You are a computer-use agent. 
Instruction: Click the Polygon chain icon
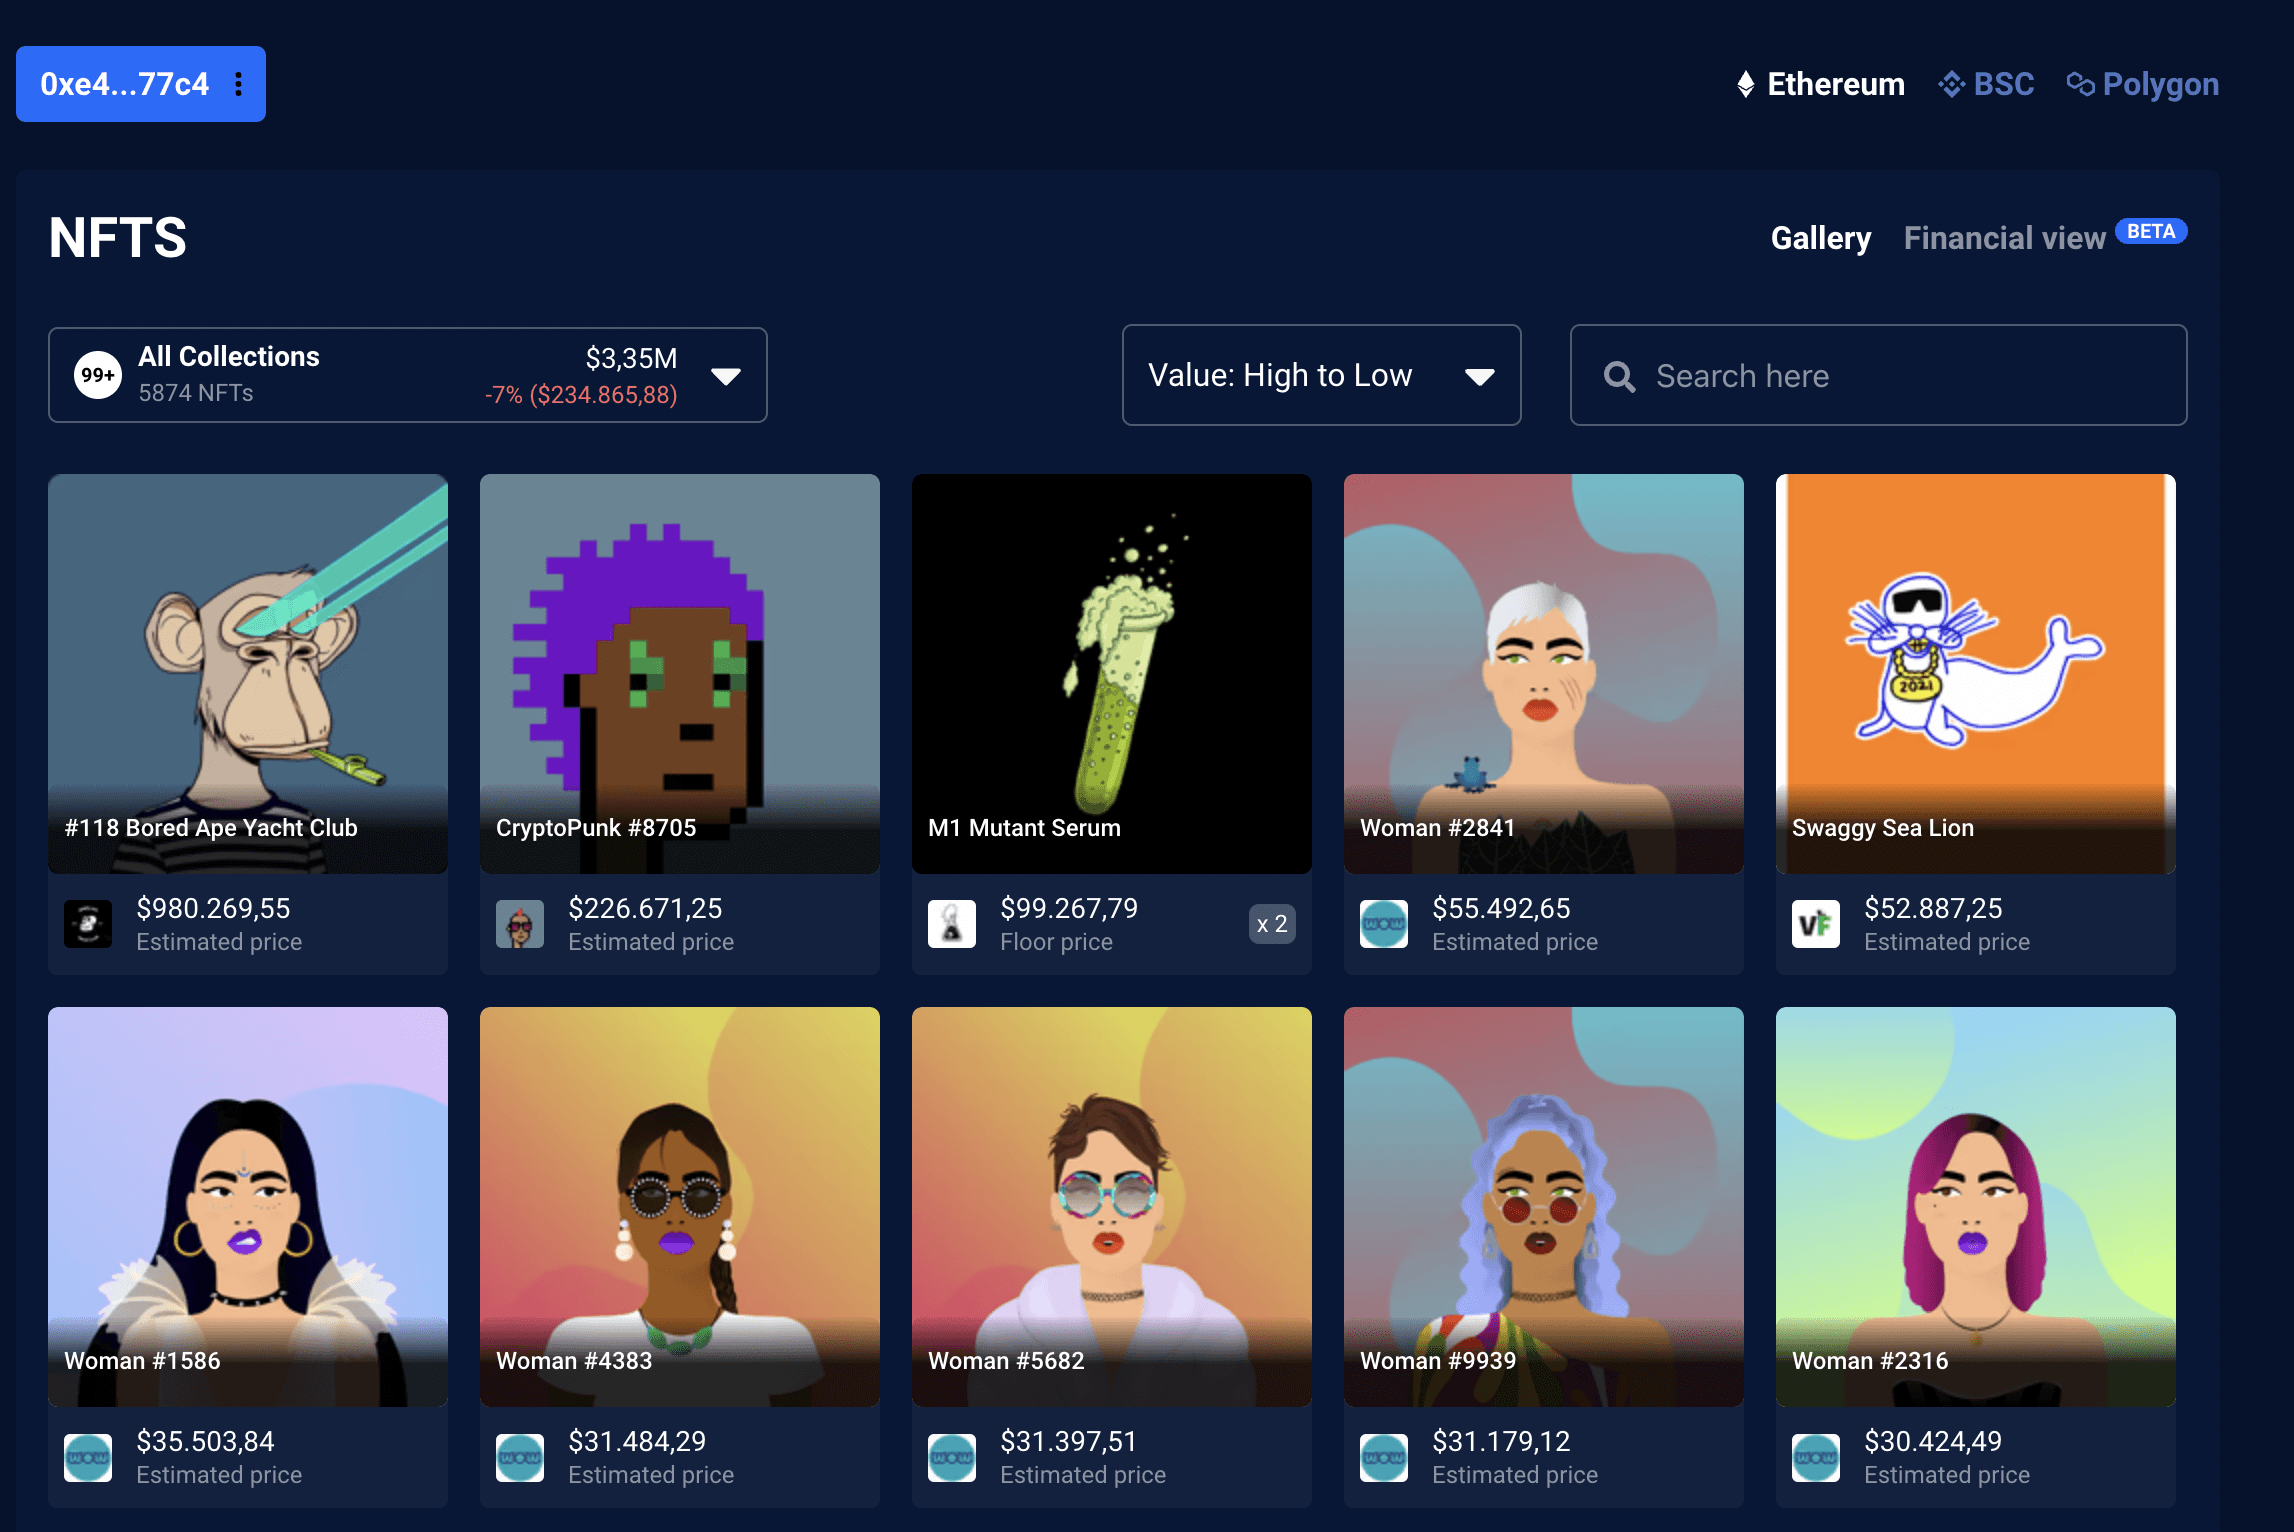(x=2080, y=84)
